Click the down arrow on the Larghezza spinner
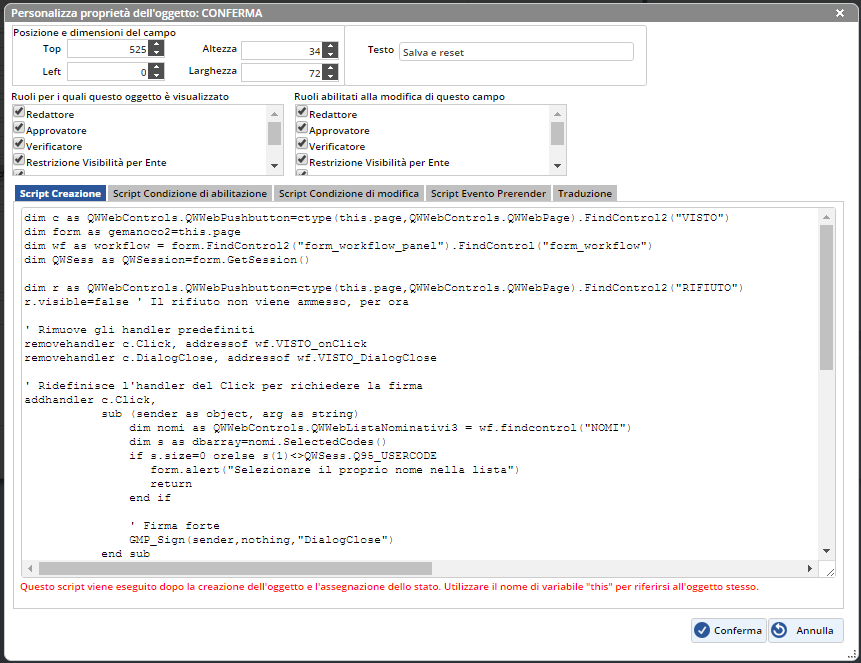 coord(330,77)
